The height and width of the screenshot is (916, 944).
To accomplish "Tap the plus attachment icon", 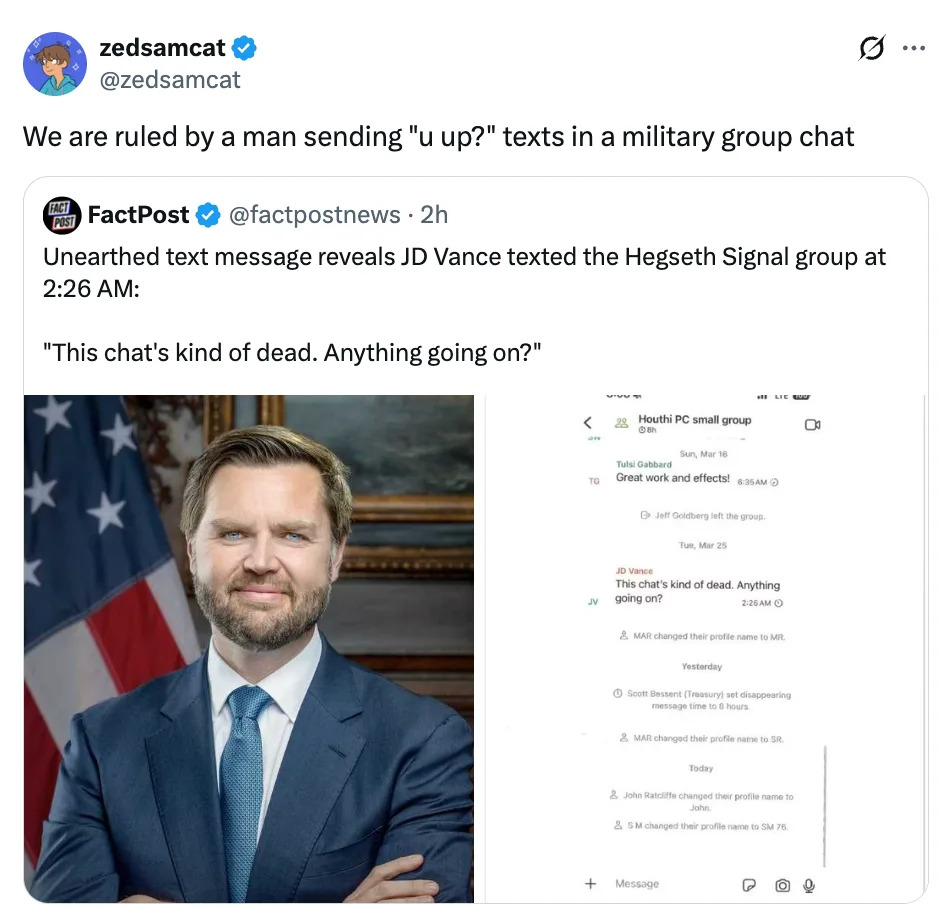I will 591,884.
